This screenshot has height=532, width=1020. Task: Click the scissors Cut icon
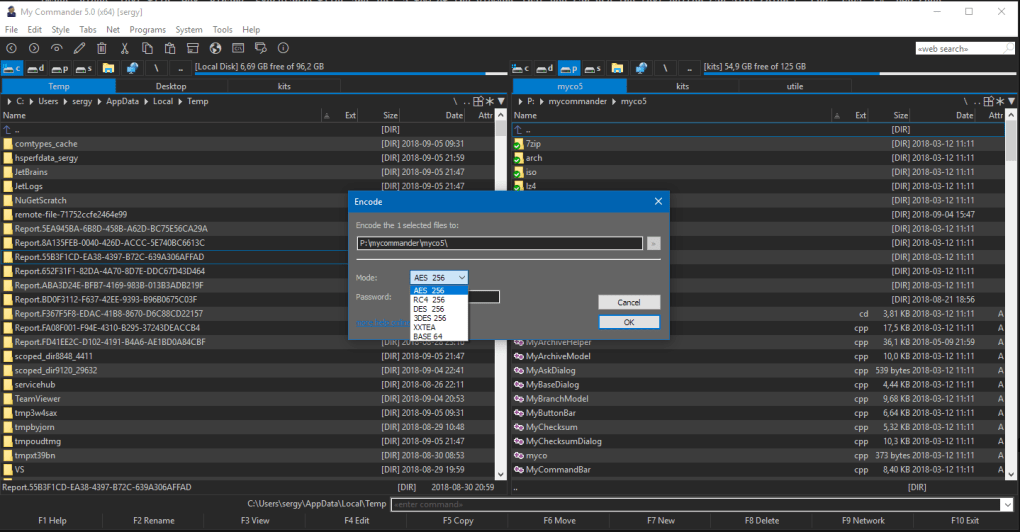(x=125, y=48)
